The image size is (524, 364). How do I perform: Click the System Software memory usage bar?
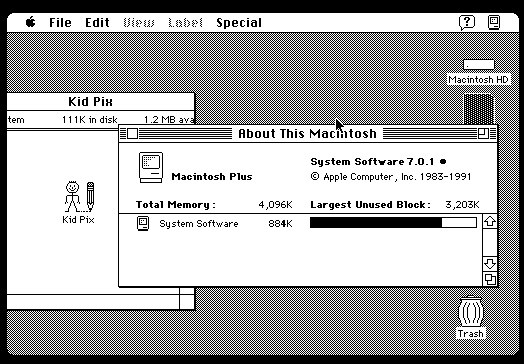pyautogui.click(x=393, y=223)
